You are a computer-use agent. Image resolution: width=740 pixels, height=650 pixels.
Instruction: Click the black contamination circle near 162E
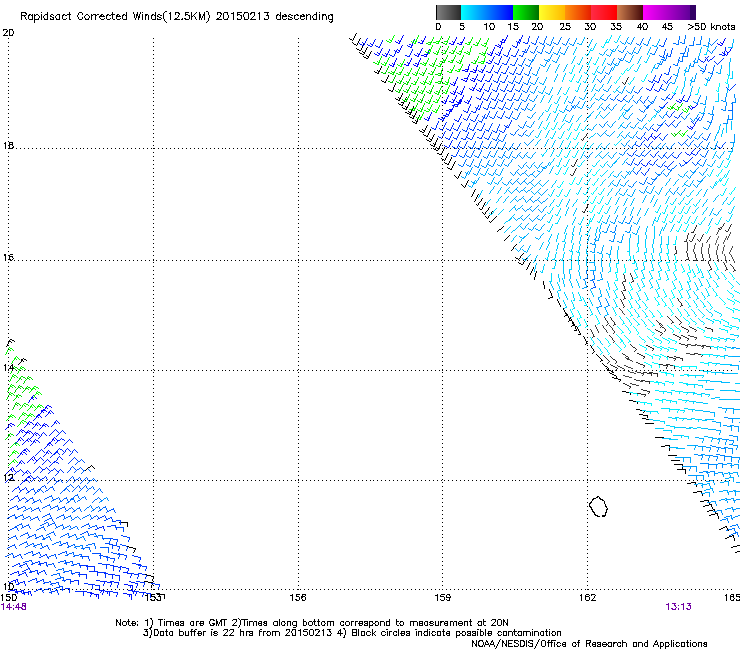click(x=598, y=506)
